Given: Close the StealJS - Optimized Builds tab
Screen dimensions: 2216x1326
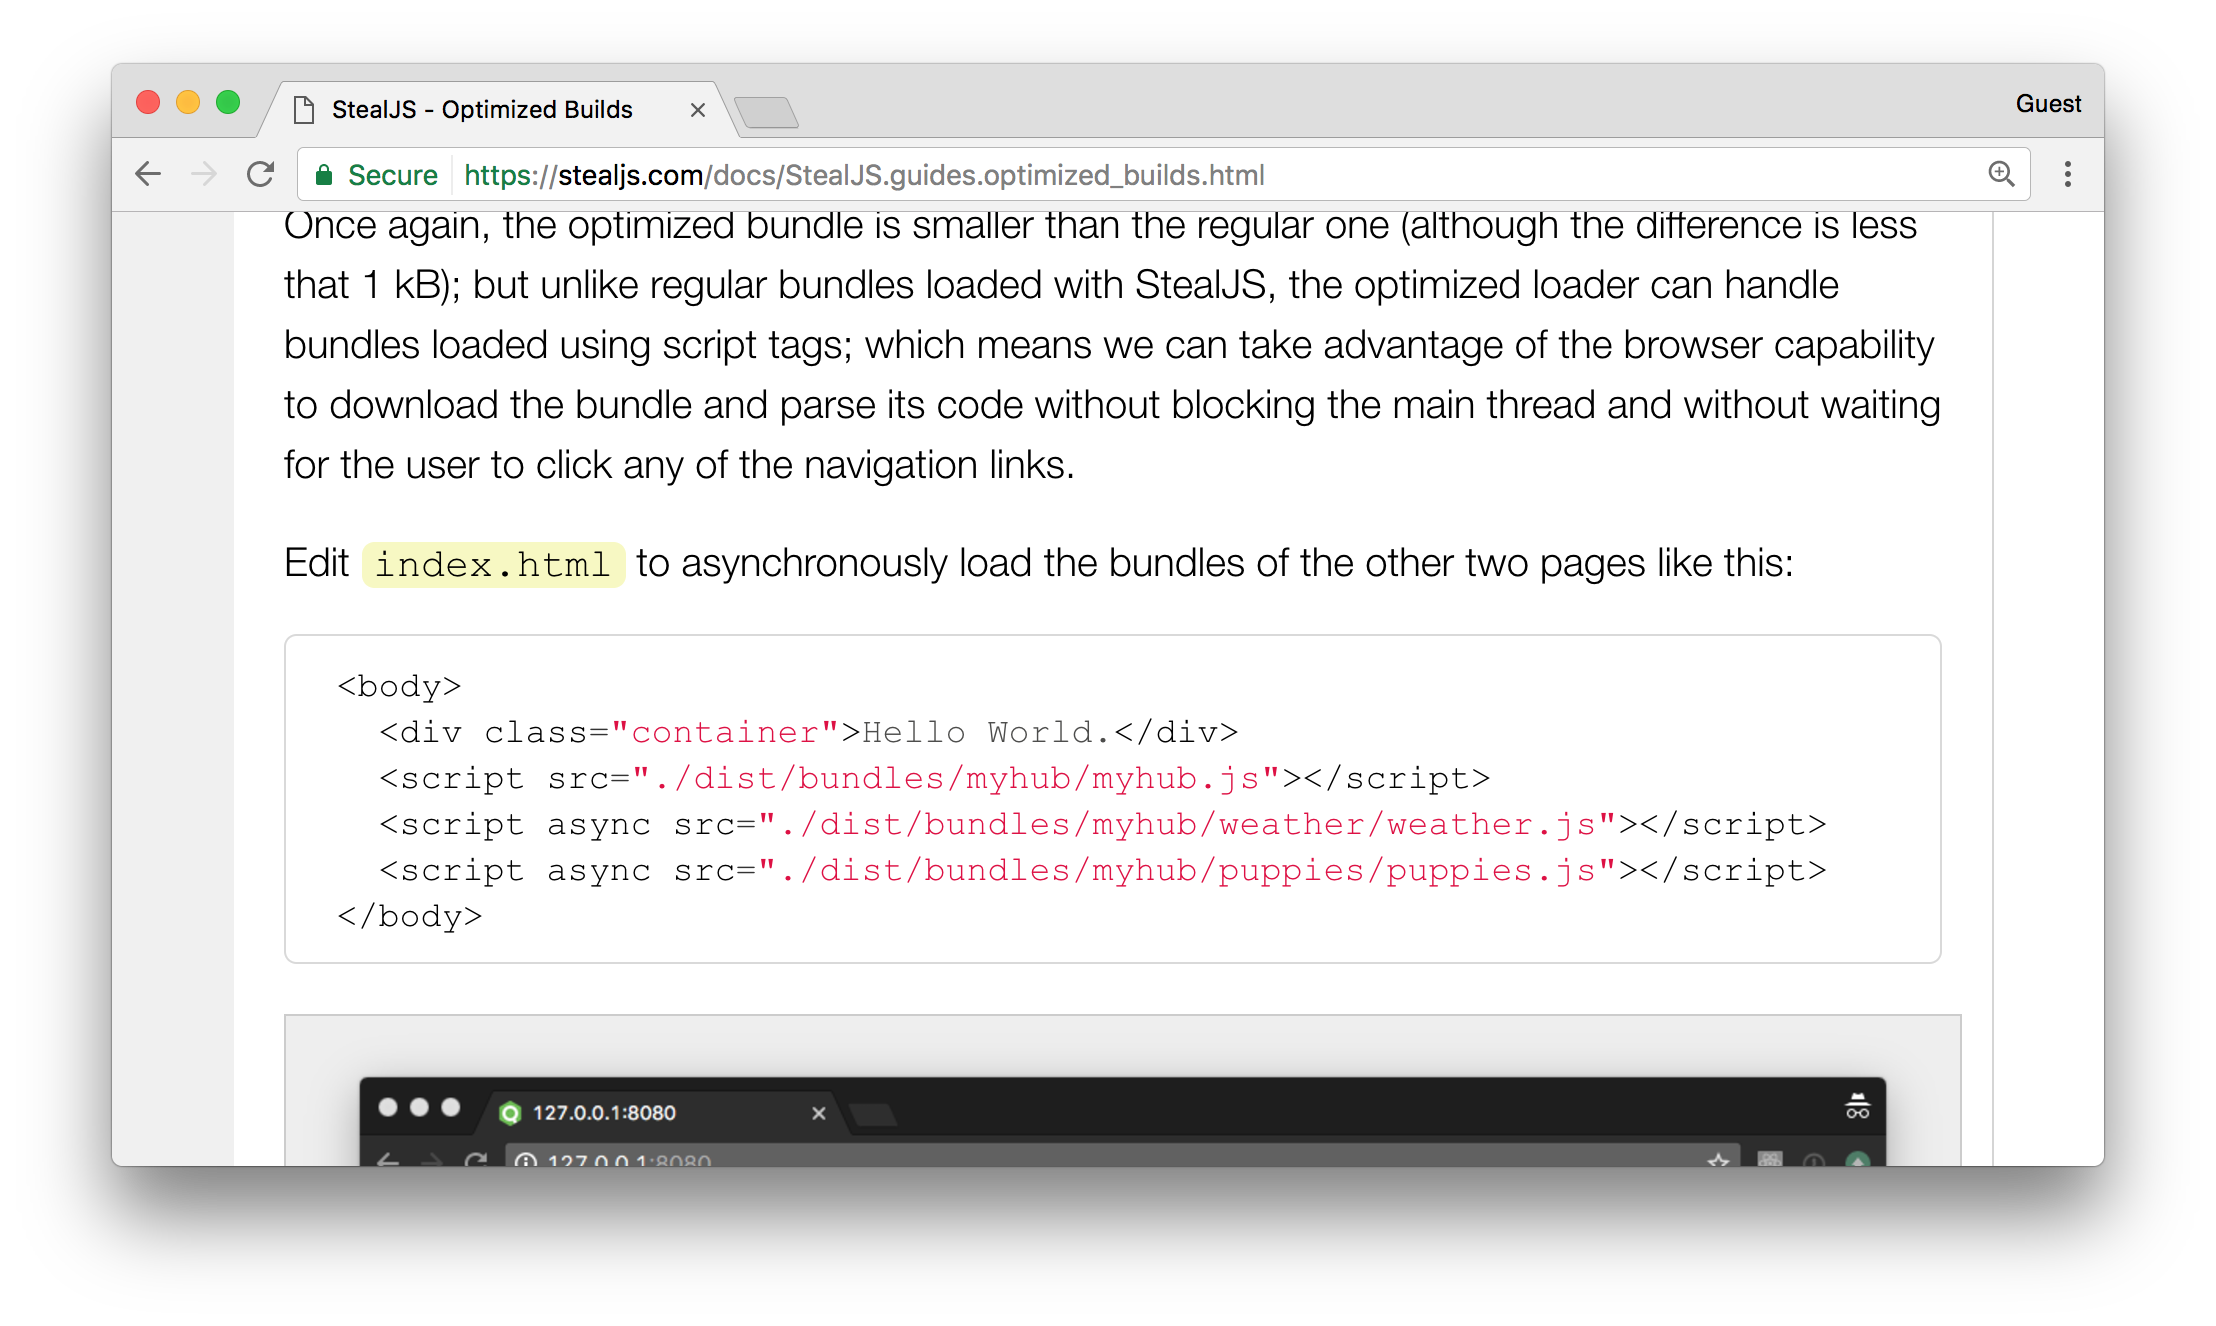Looking at the screenshot, I should tap(698, 110).
